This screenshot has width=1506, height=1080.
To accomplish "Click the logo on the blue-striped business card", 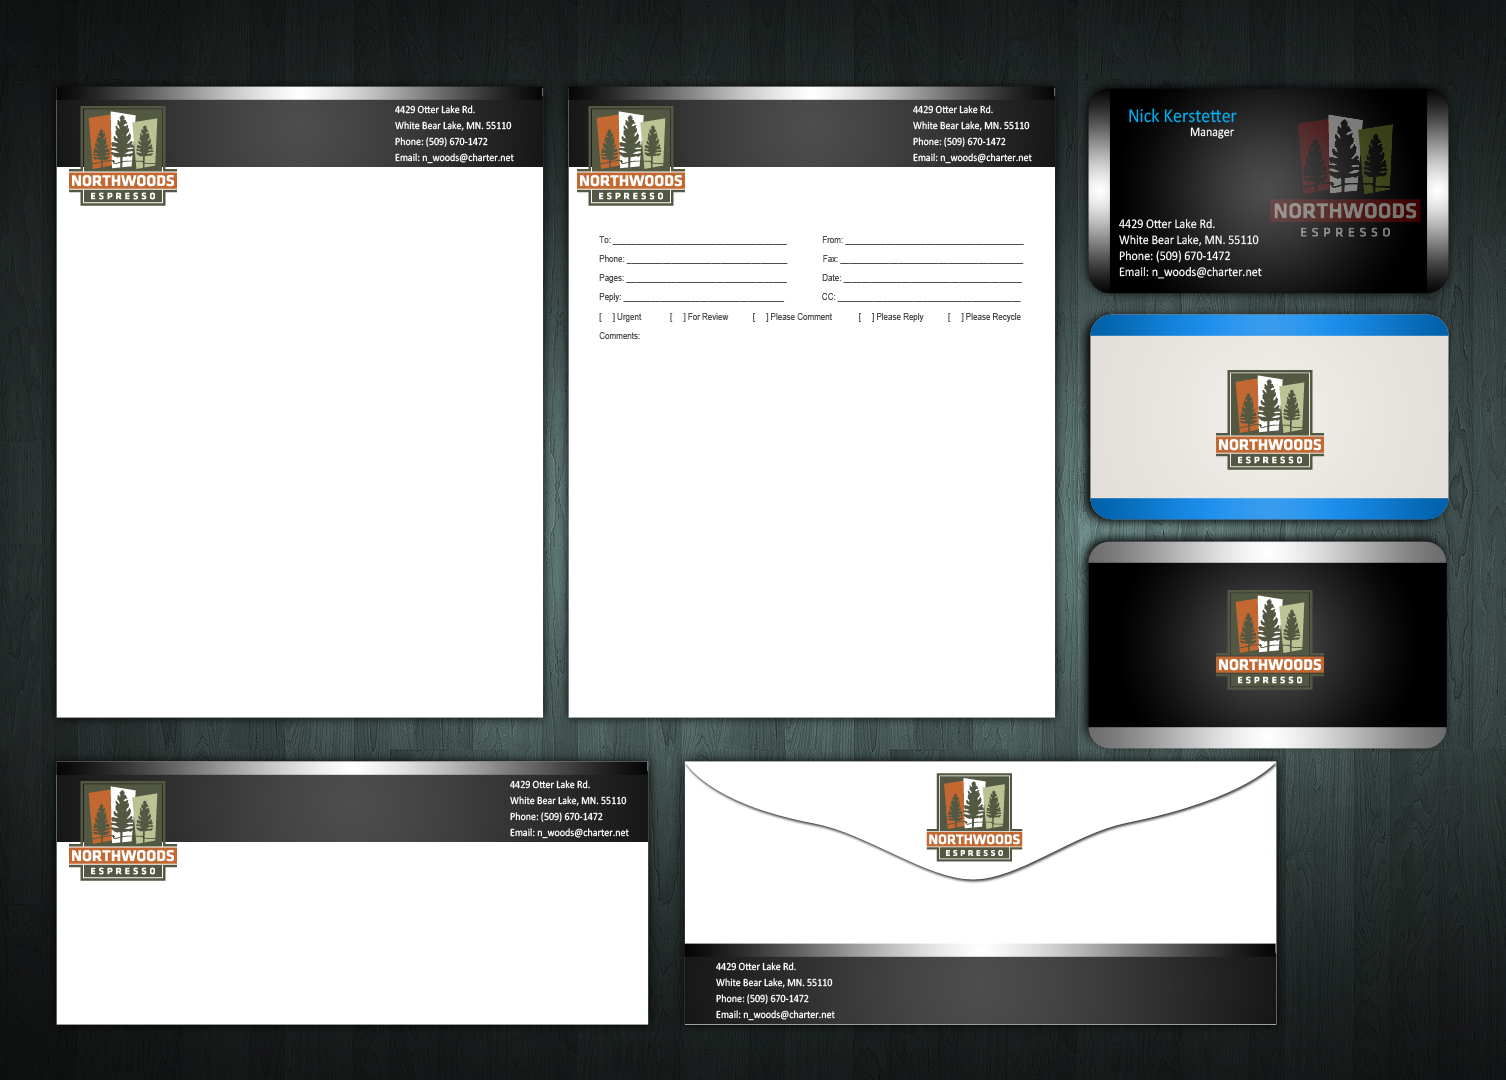I will pyautogui.click(x=1269, y=420).
